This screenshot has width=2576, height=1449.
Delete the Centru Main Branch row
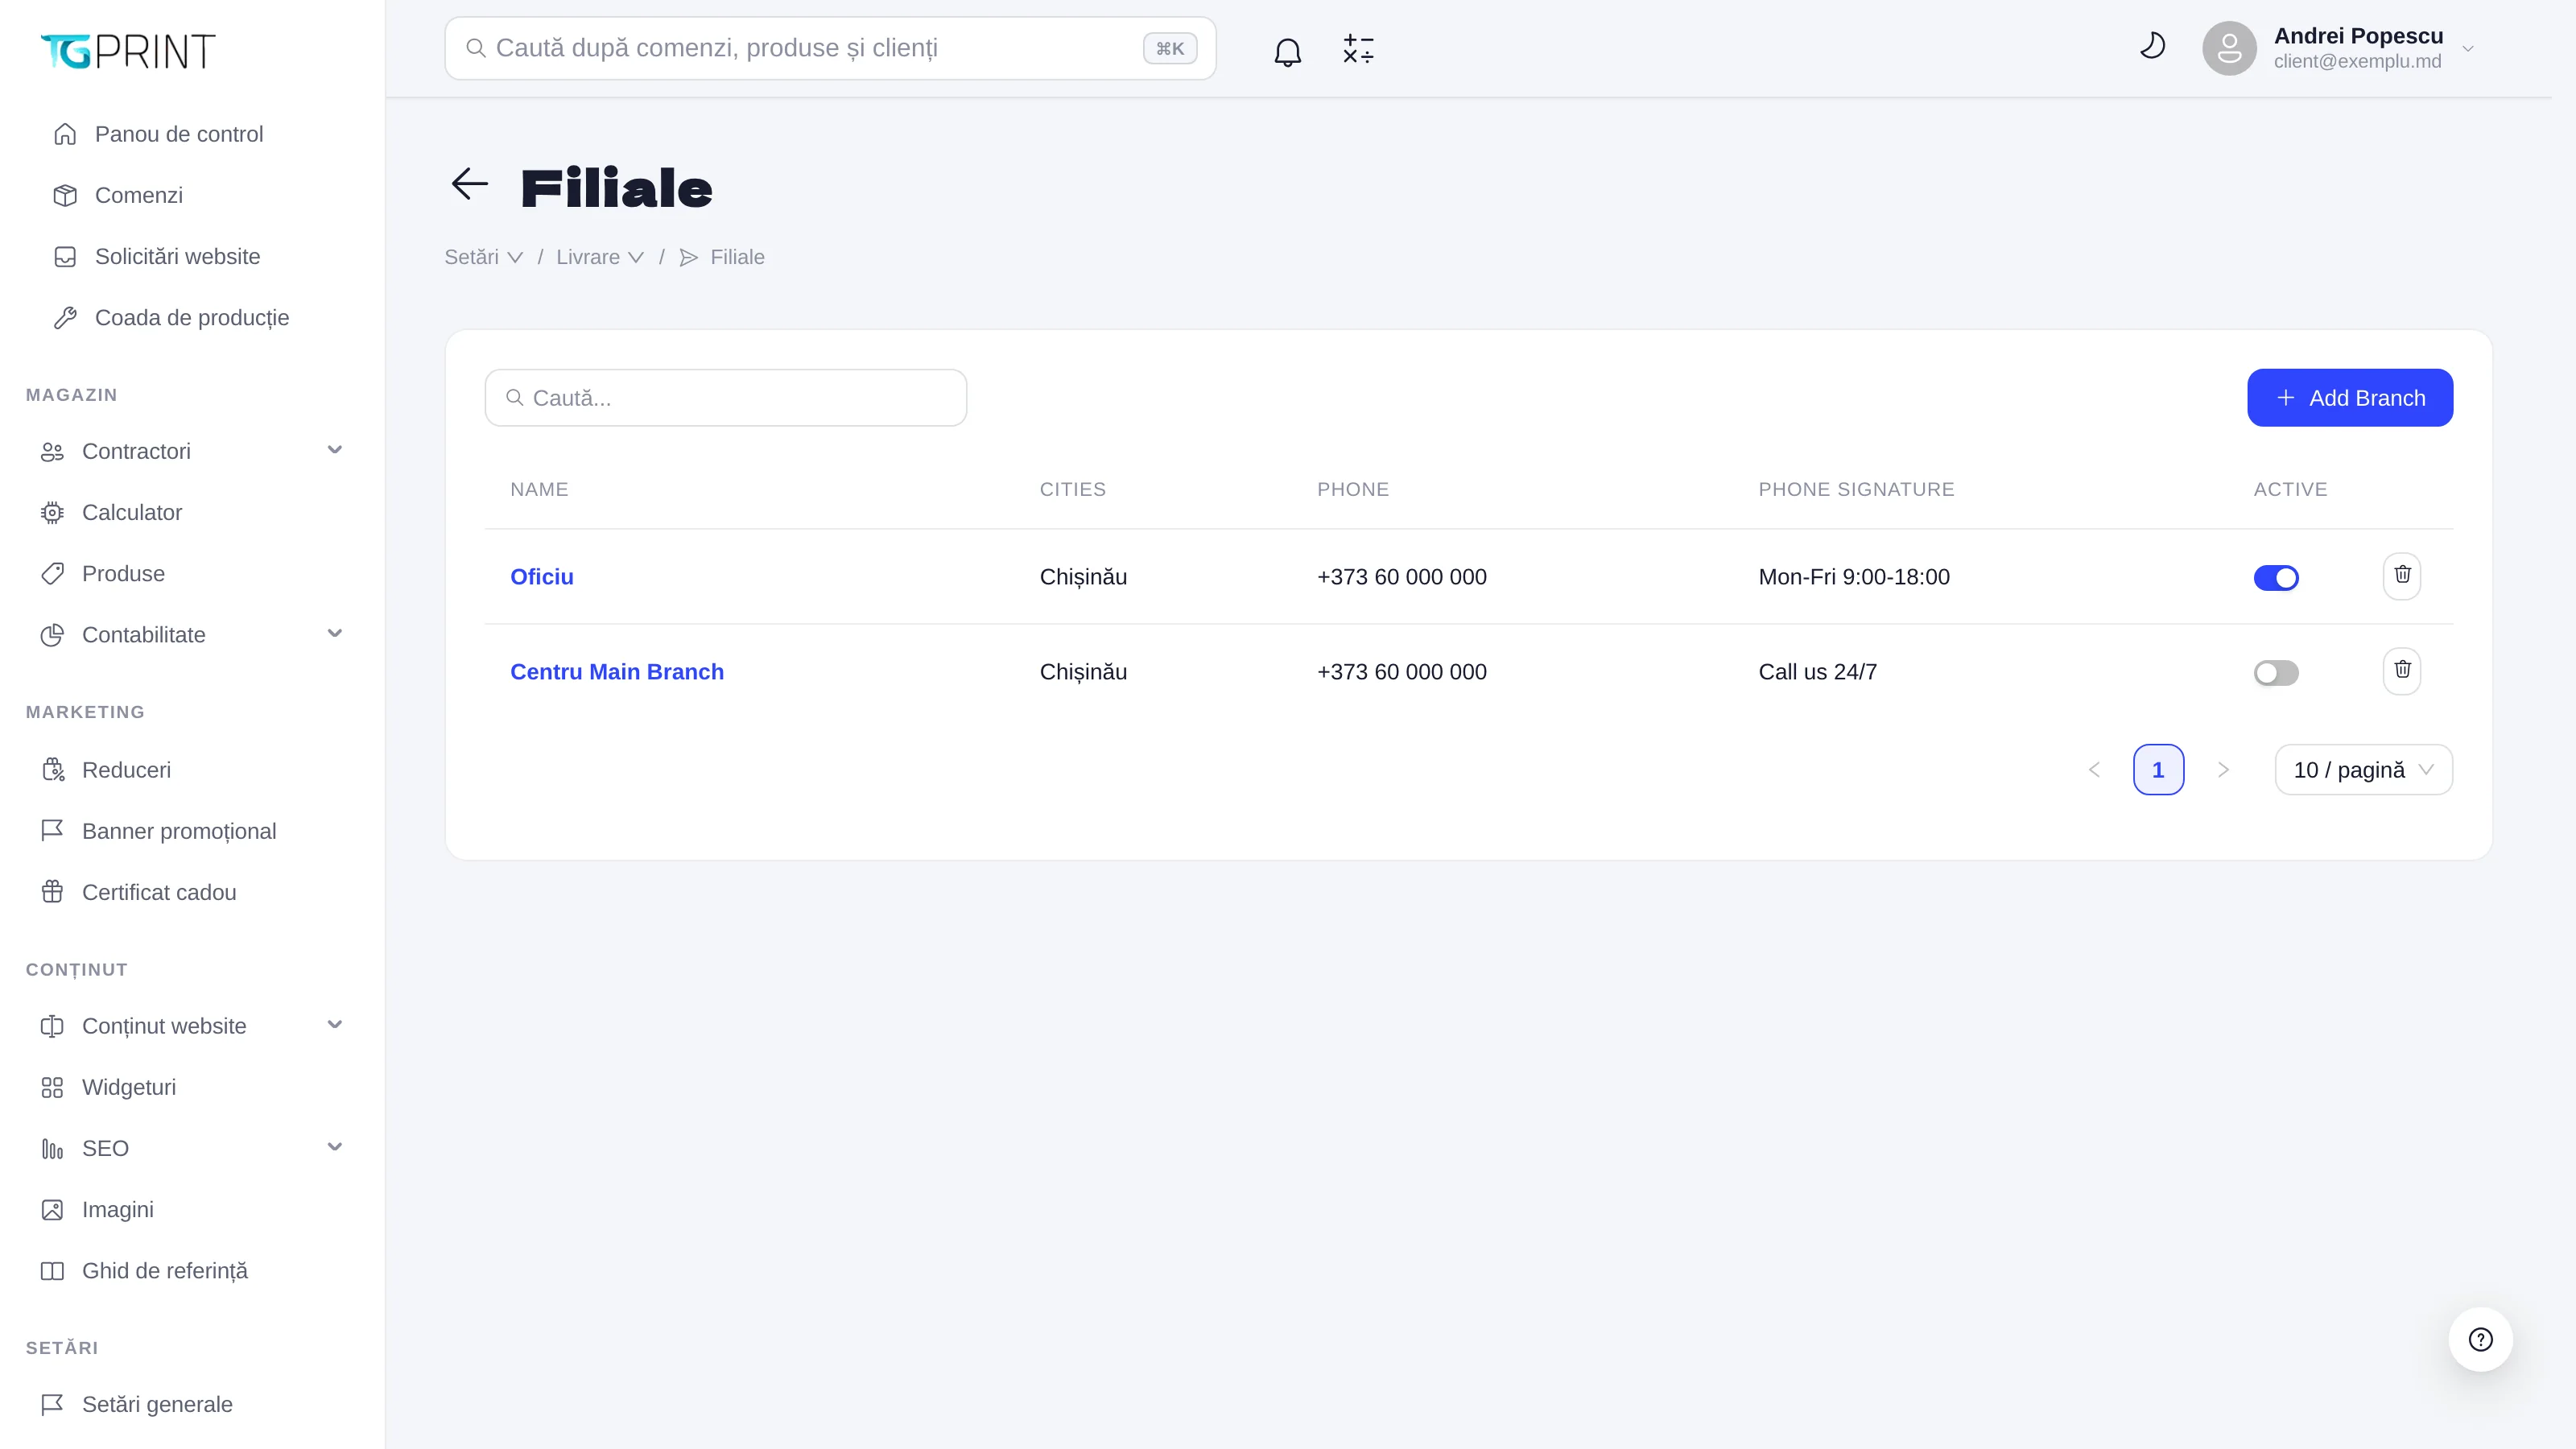(2402, 671)
